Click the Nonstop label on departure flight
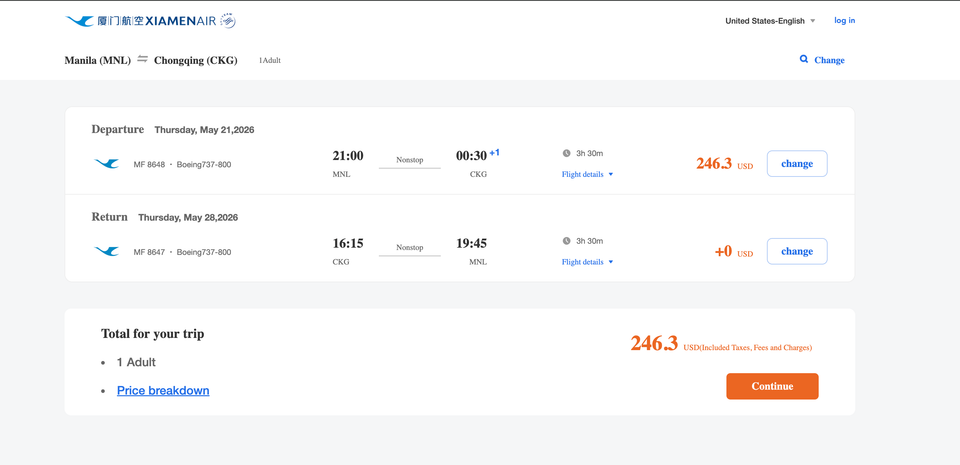The width and height of the screenshot is (960, 465). click(410, 160)
